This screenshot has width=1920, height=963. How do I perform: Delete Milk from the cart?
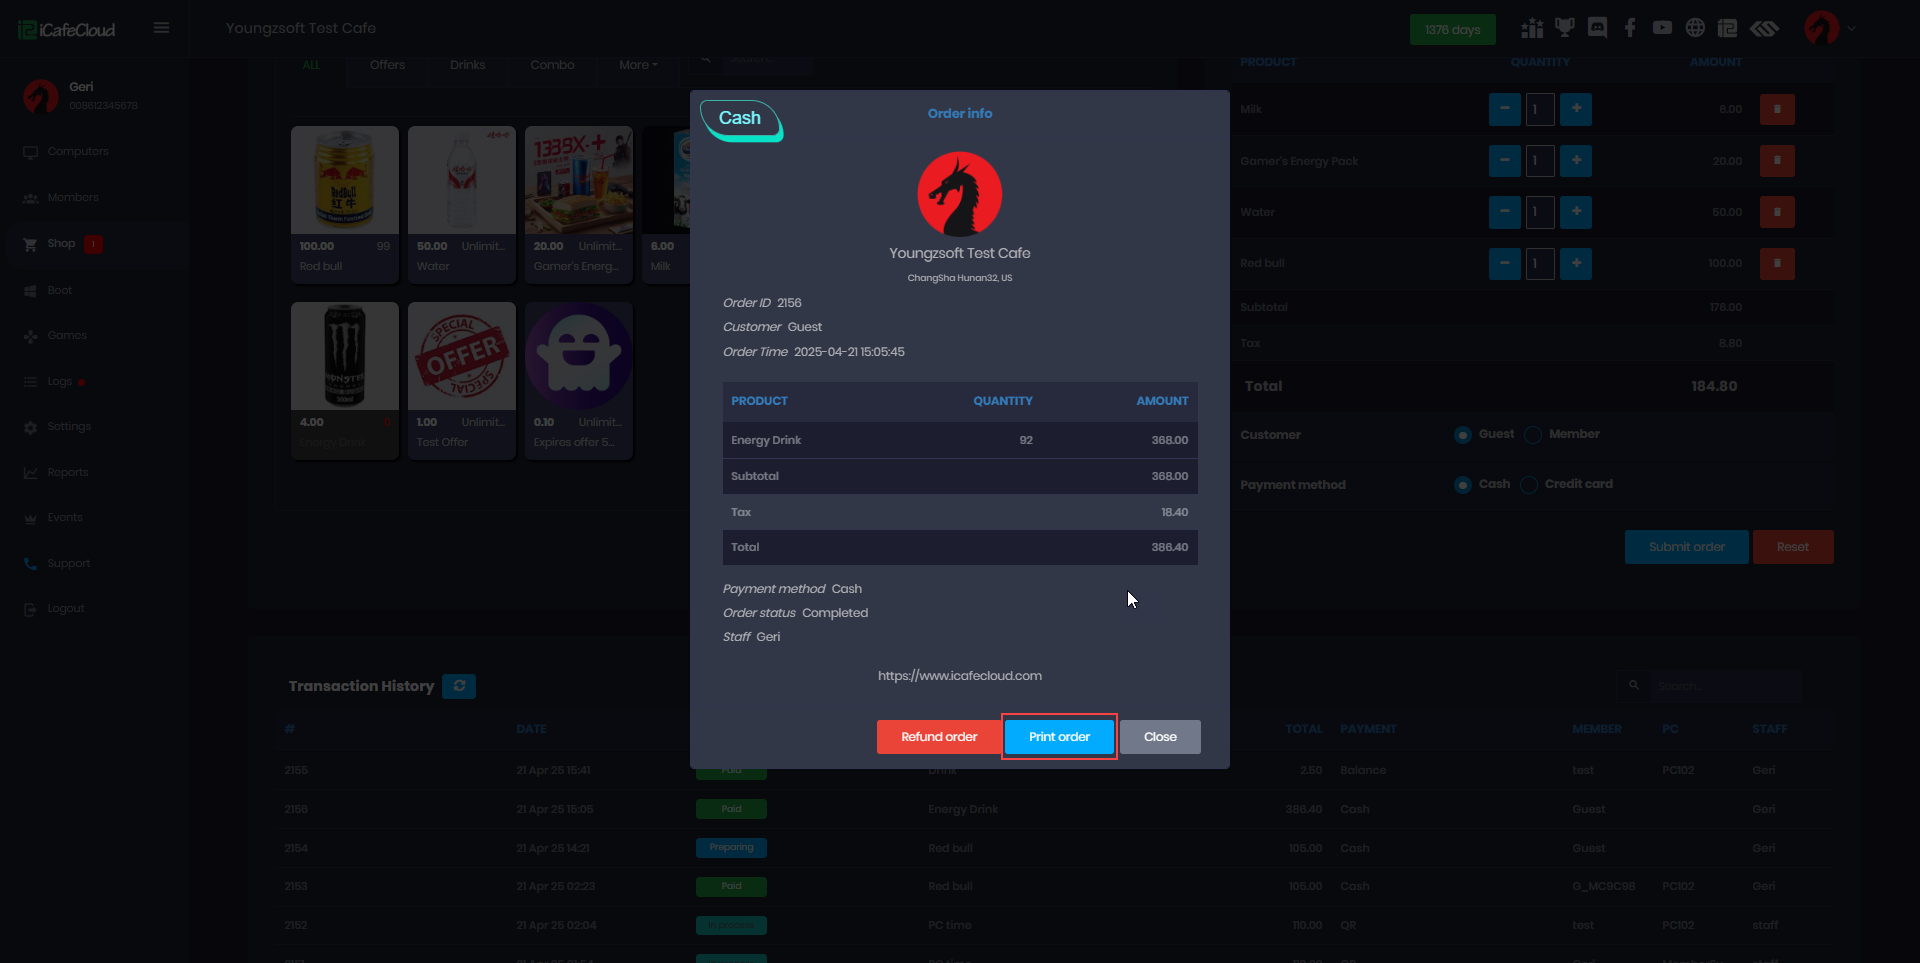coord(1777,109)
